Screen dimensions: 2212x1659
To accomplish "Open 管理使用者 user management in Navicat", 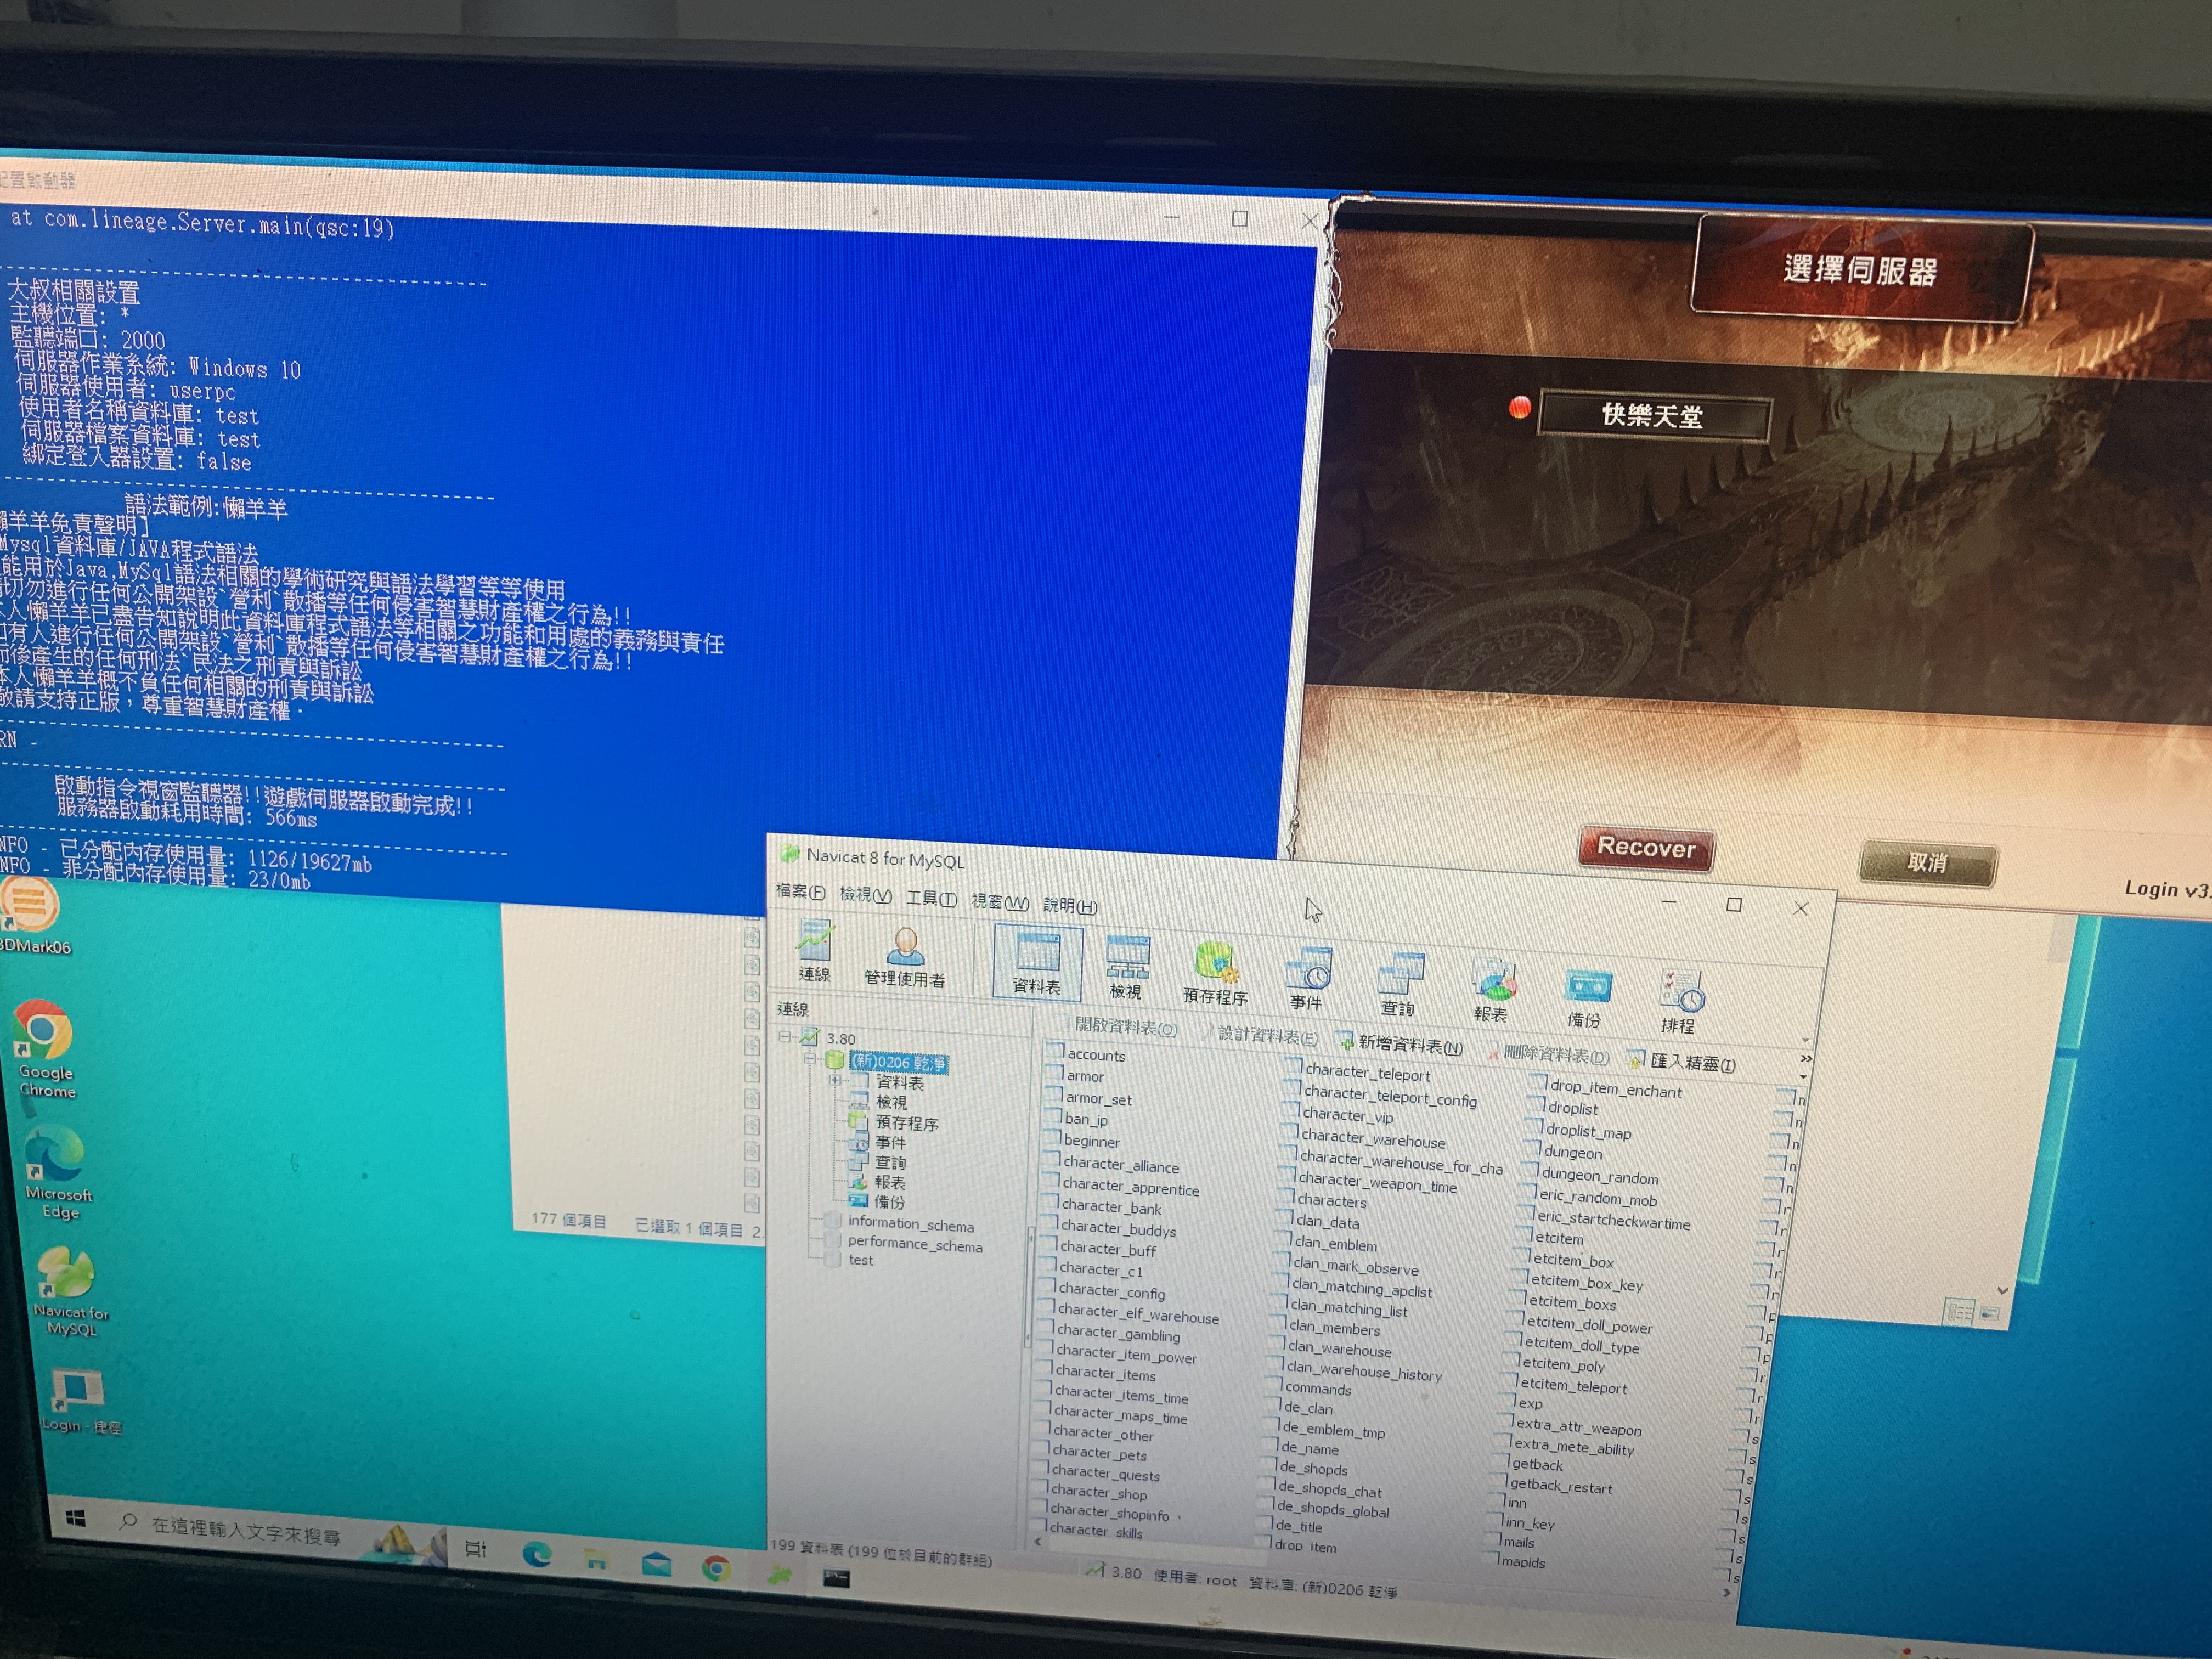I will point(905,957).
